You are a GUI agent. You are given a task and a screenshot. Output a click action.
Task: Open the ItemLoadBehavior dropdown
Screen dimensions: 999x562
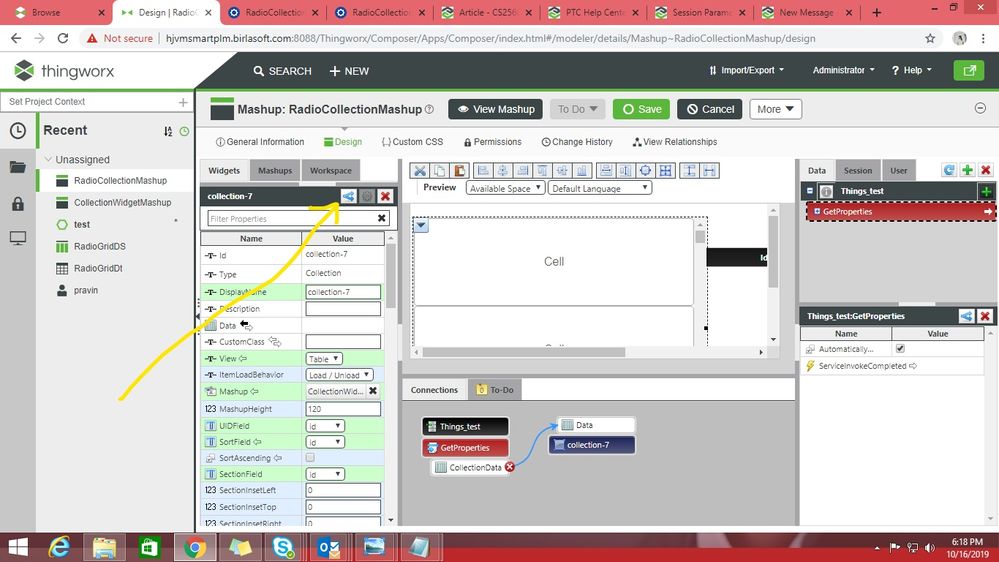coord(339,375)
